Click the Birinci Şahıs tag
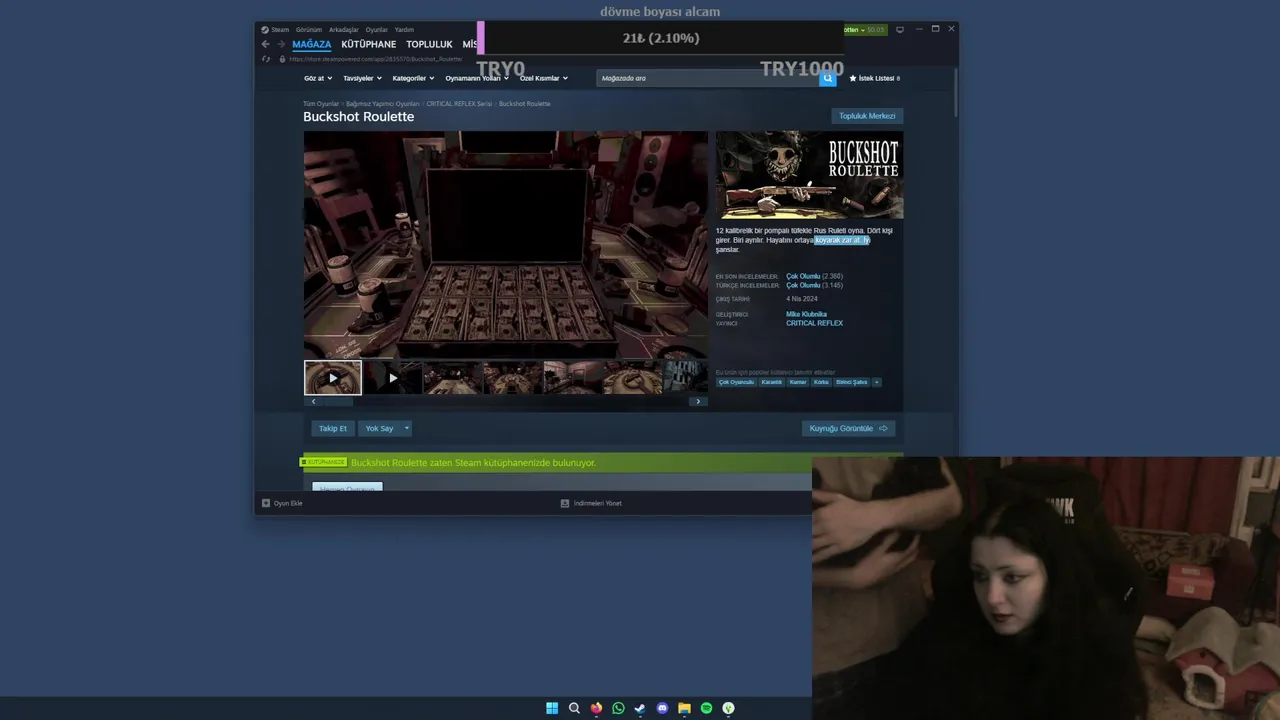 (x=852, y=382)
